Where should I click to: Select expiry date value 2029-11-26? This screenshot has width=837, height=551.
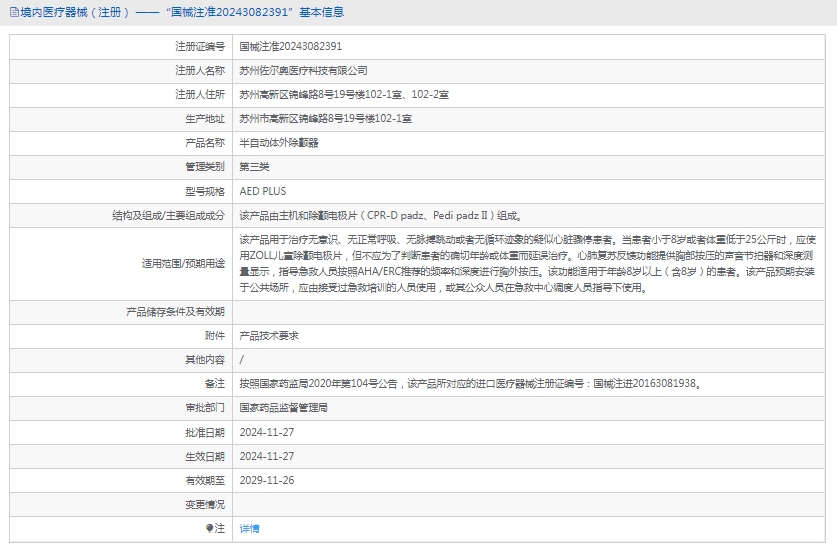click(x=267, y=480)
